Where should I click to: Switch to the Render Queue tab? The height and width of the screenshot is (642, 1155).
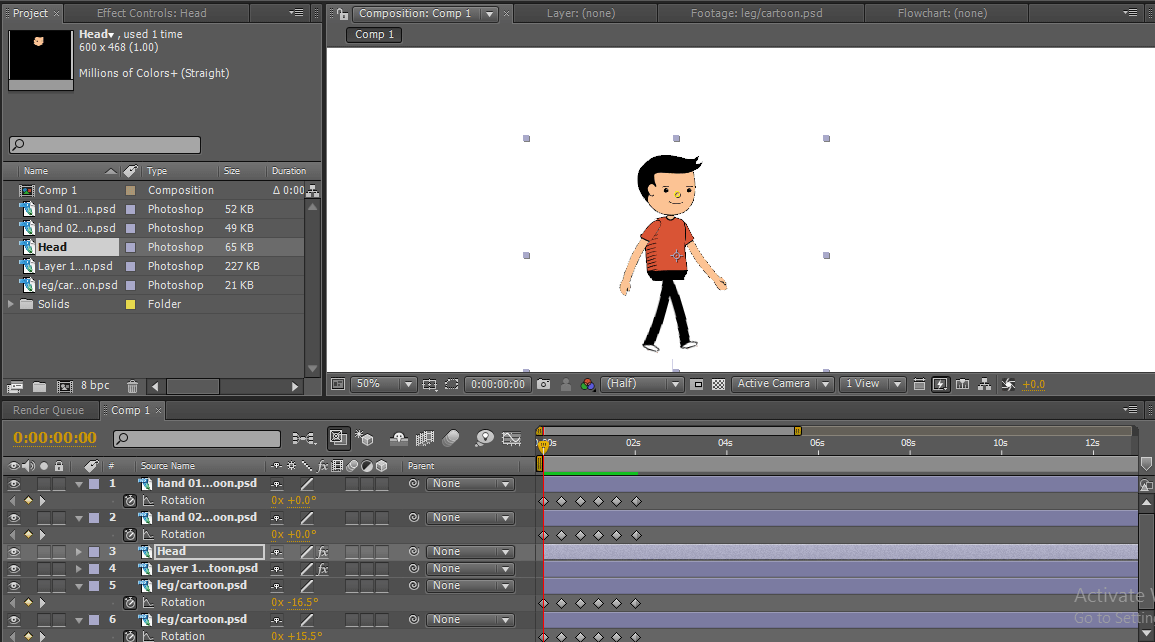click(x=48, y=410)
